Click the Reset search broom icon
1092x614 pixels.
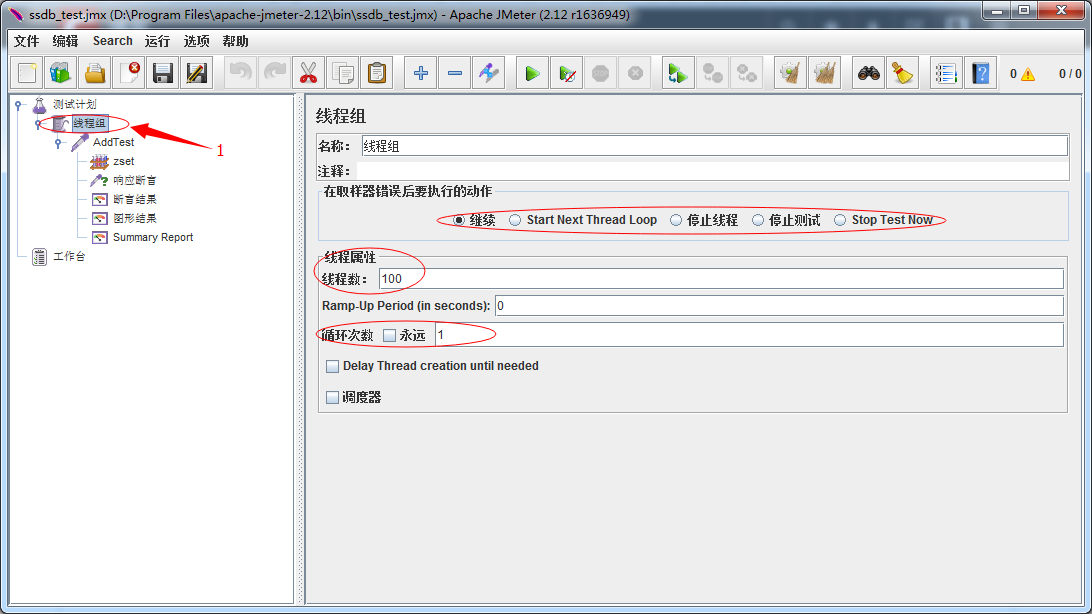point(903,73)
